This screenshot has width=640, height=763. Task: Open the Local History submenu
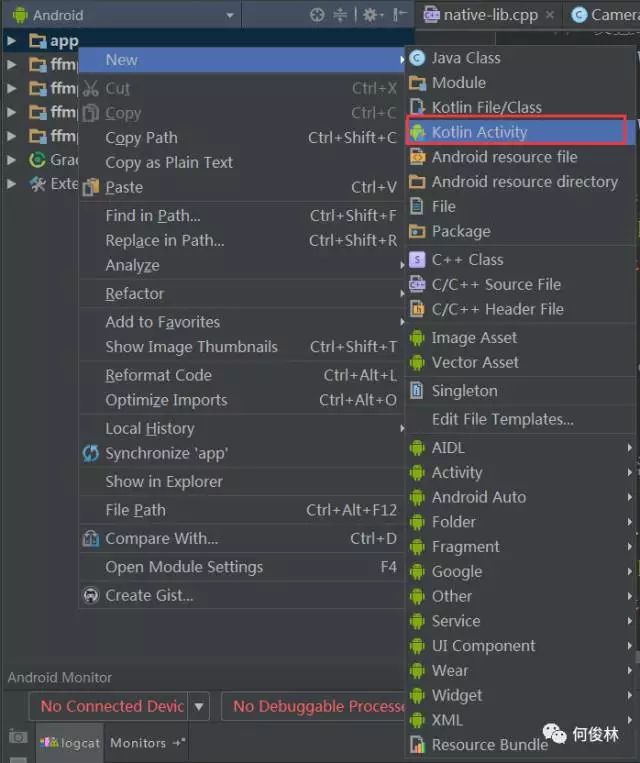pyautogui.click(x=242, y=429)
